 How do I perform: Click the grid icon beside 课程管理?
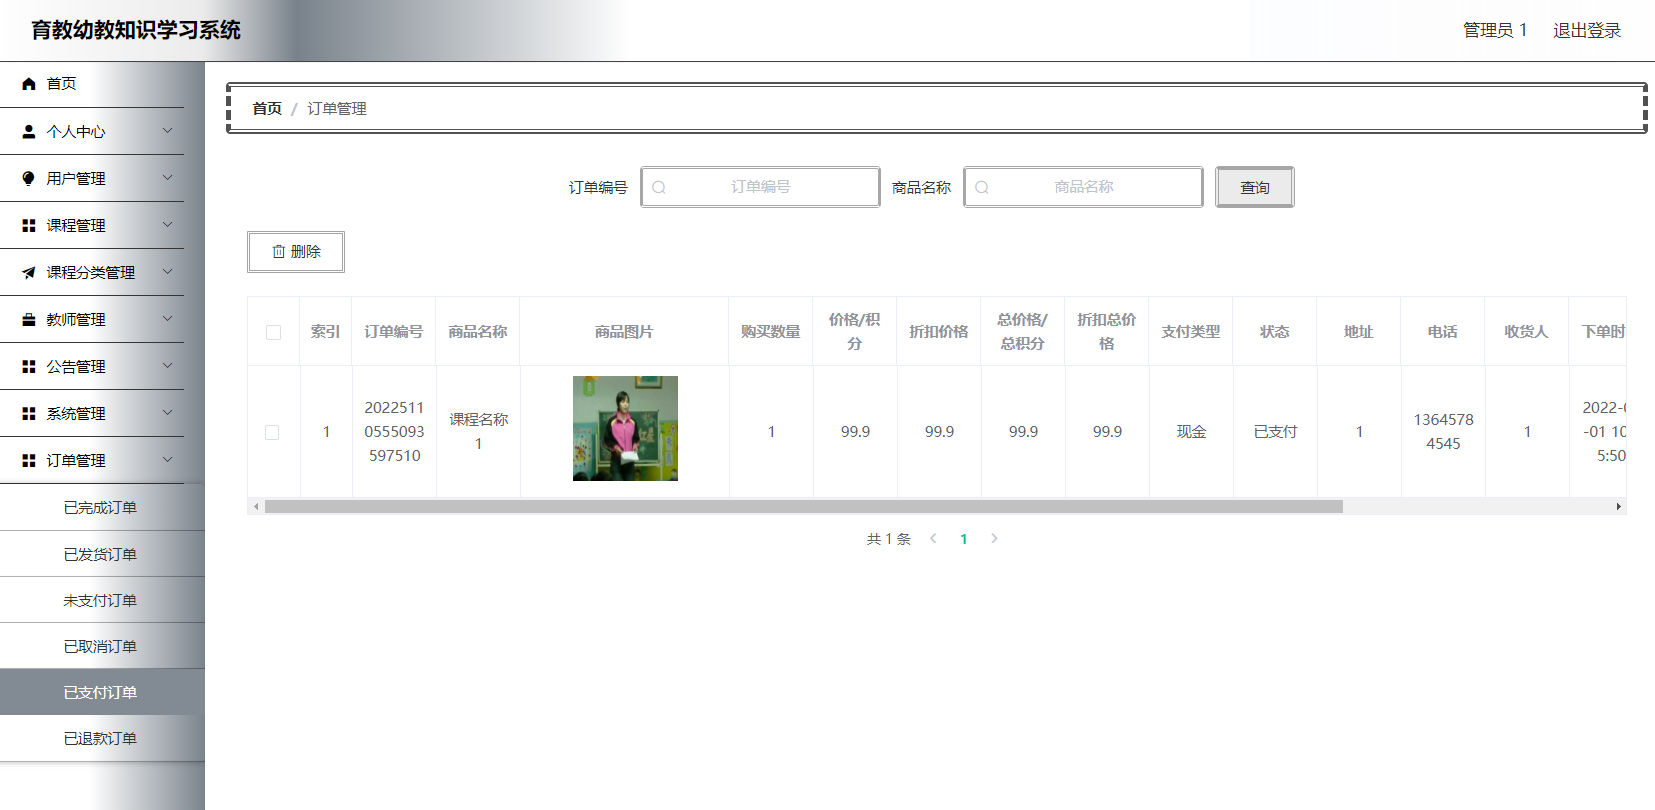pyautogui.click(x=29, y=225)
